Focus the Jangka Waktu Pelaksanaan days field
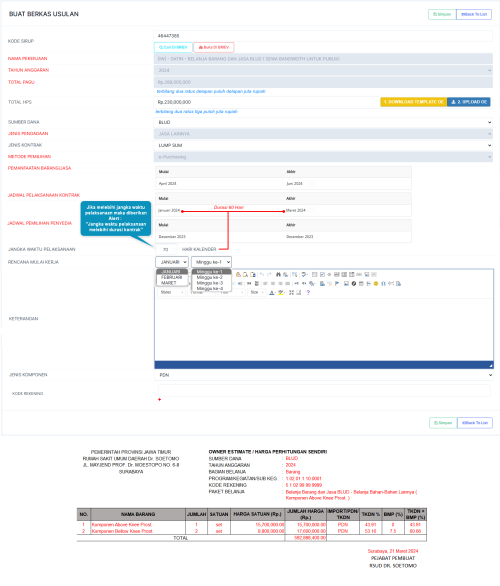This screenshot has width=500, height=586. (x=166, y=249)
